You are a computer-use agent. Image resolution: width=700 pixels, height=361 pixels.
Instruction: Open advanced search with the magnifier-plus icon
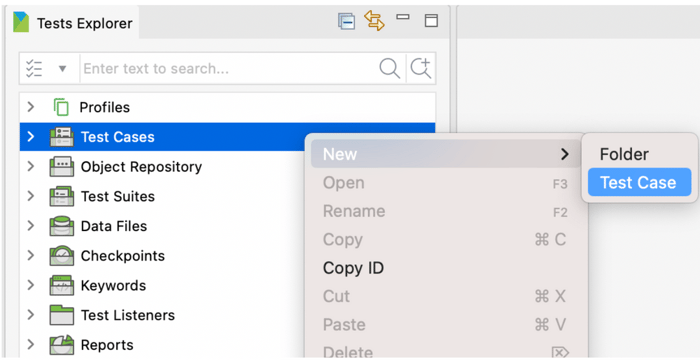421,68
